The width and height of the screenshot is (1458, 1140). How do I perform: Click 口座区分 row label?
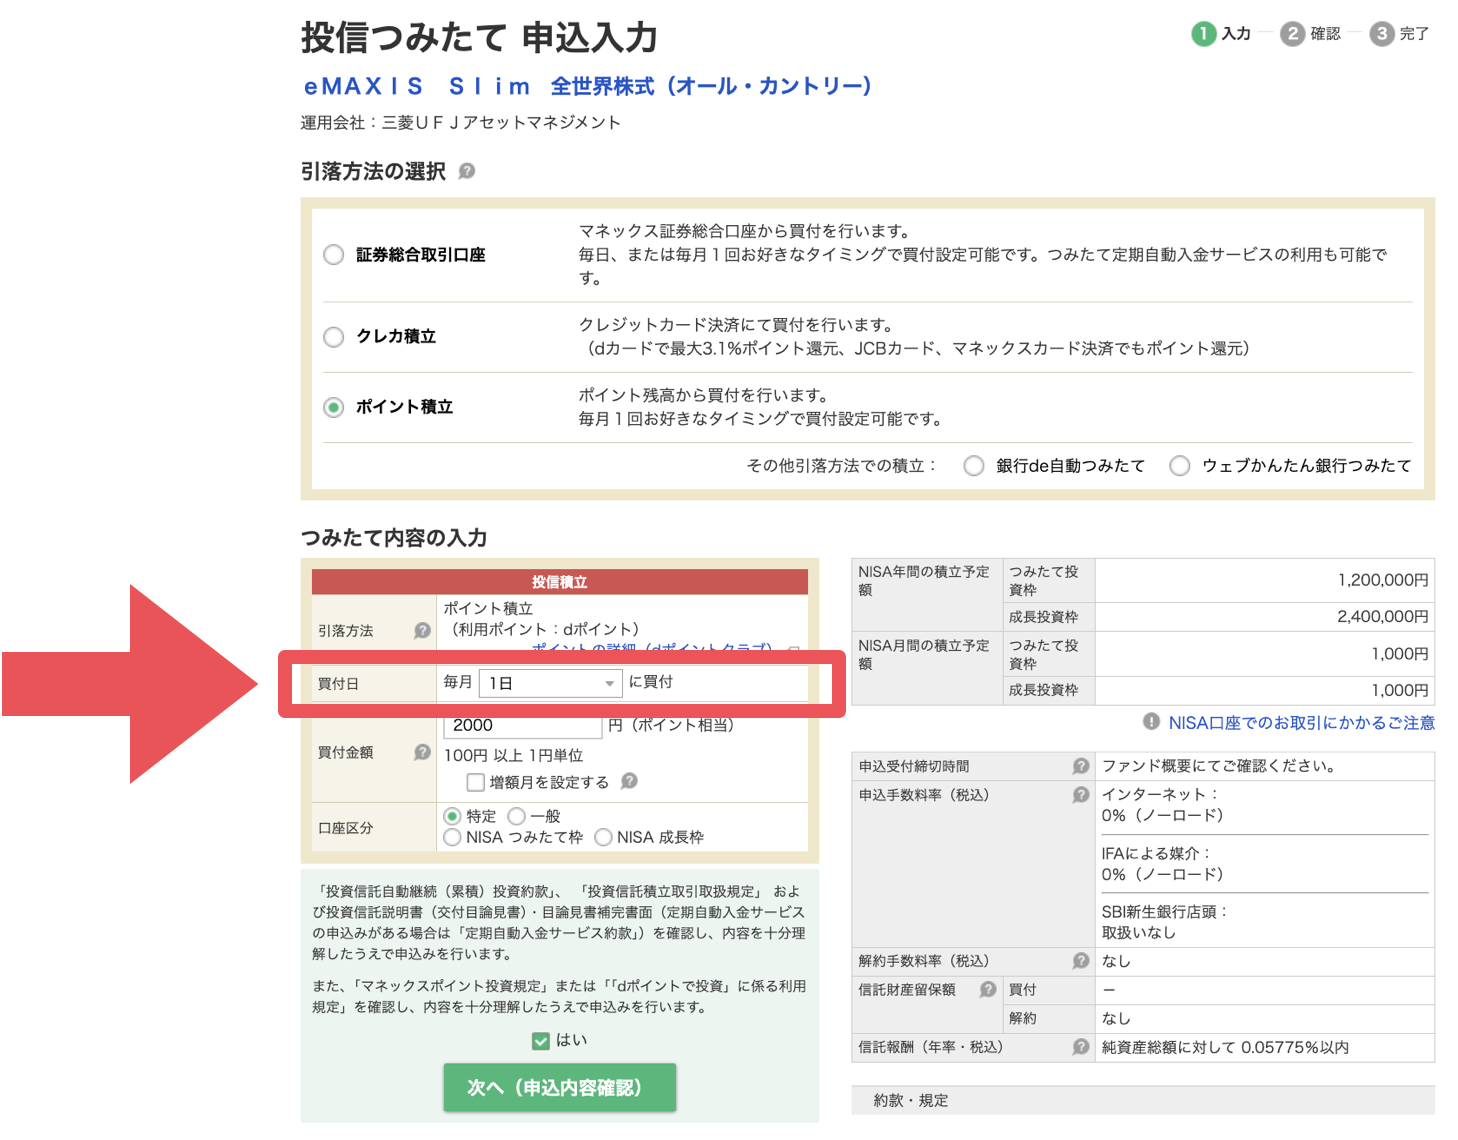[346, 828]
